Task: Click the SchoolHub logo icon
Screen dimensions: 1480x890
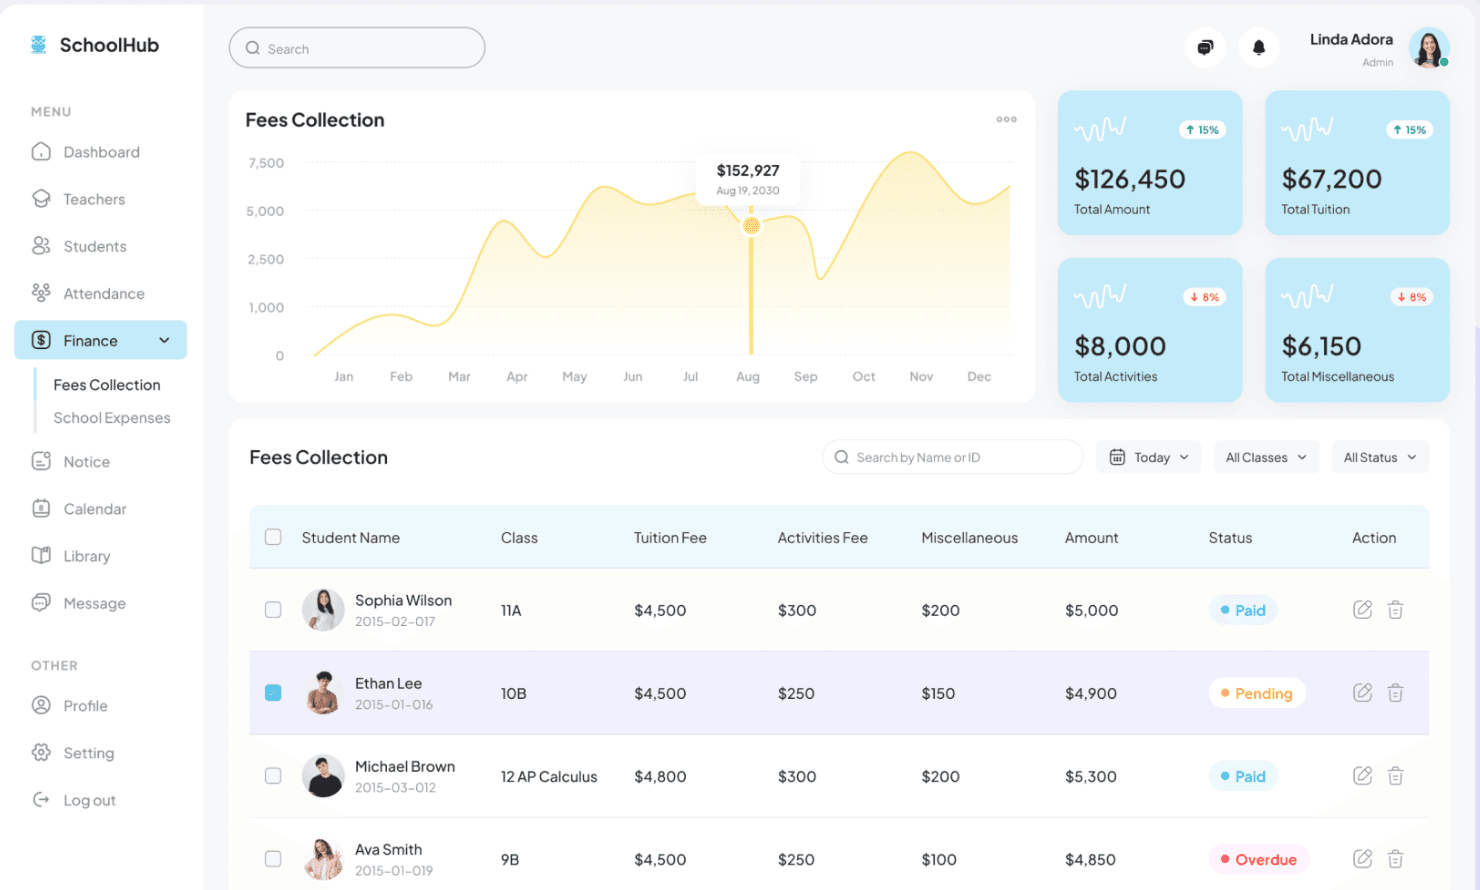Action: pyautogui.click(x=39, y=44)
